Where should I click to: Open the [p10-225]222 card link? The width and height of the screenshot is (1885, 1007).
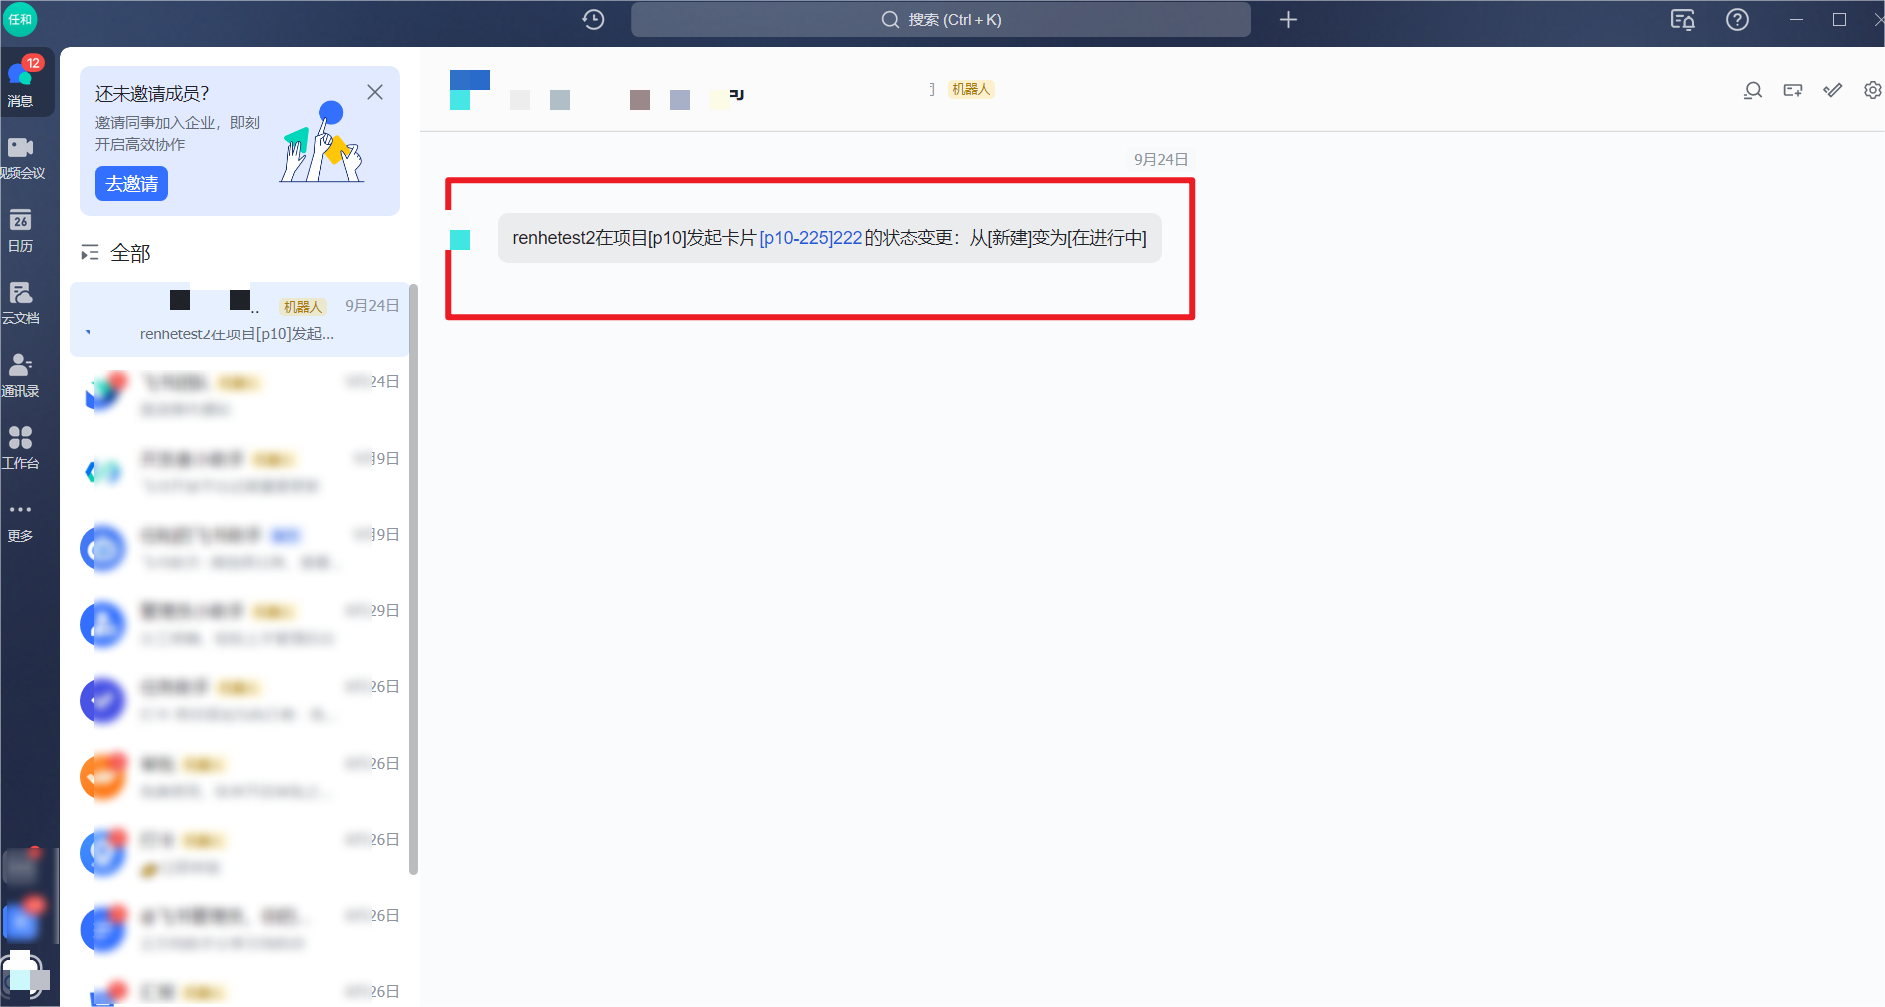(x=810, y=238)
